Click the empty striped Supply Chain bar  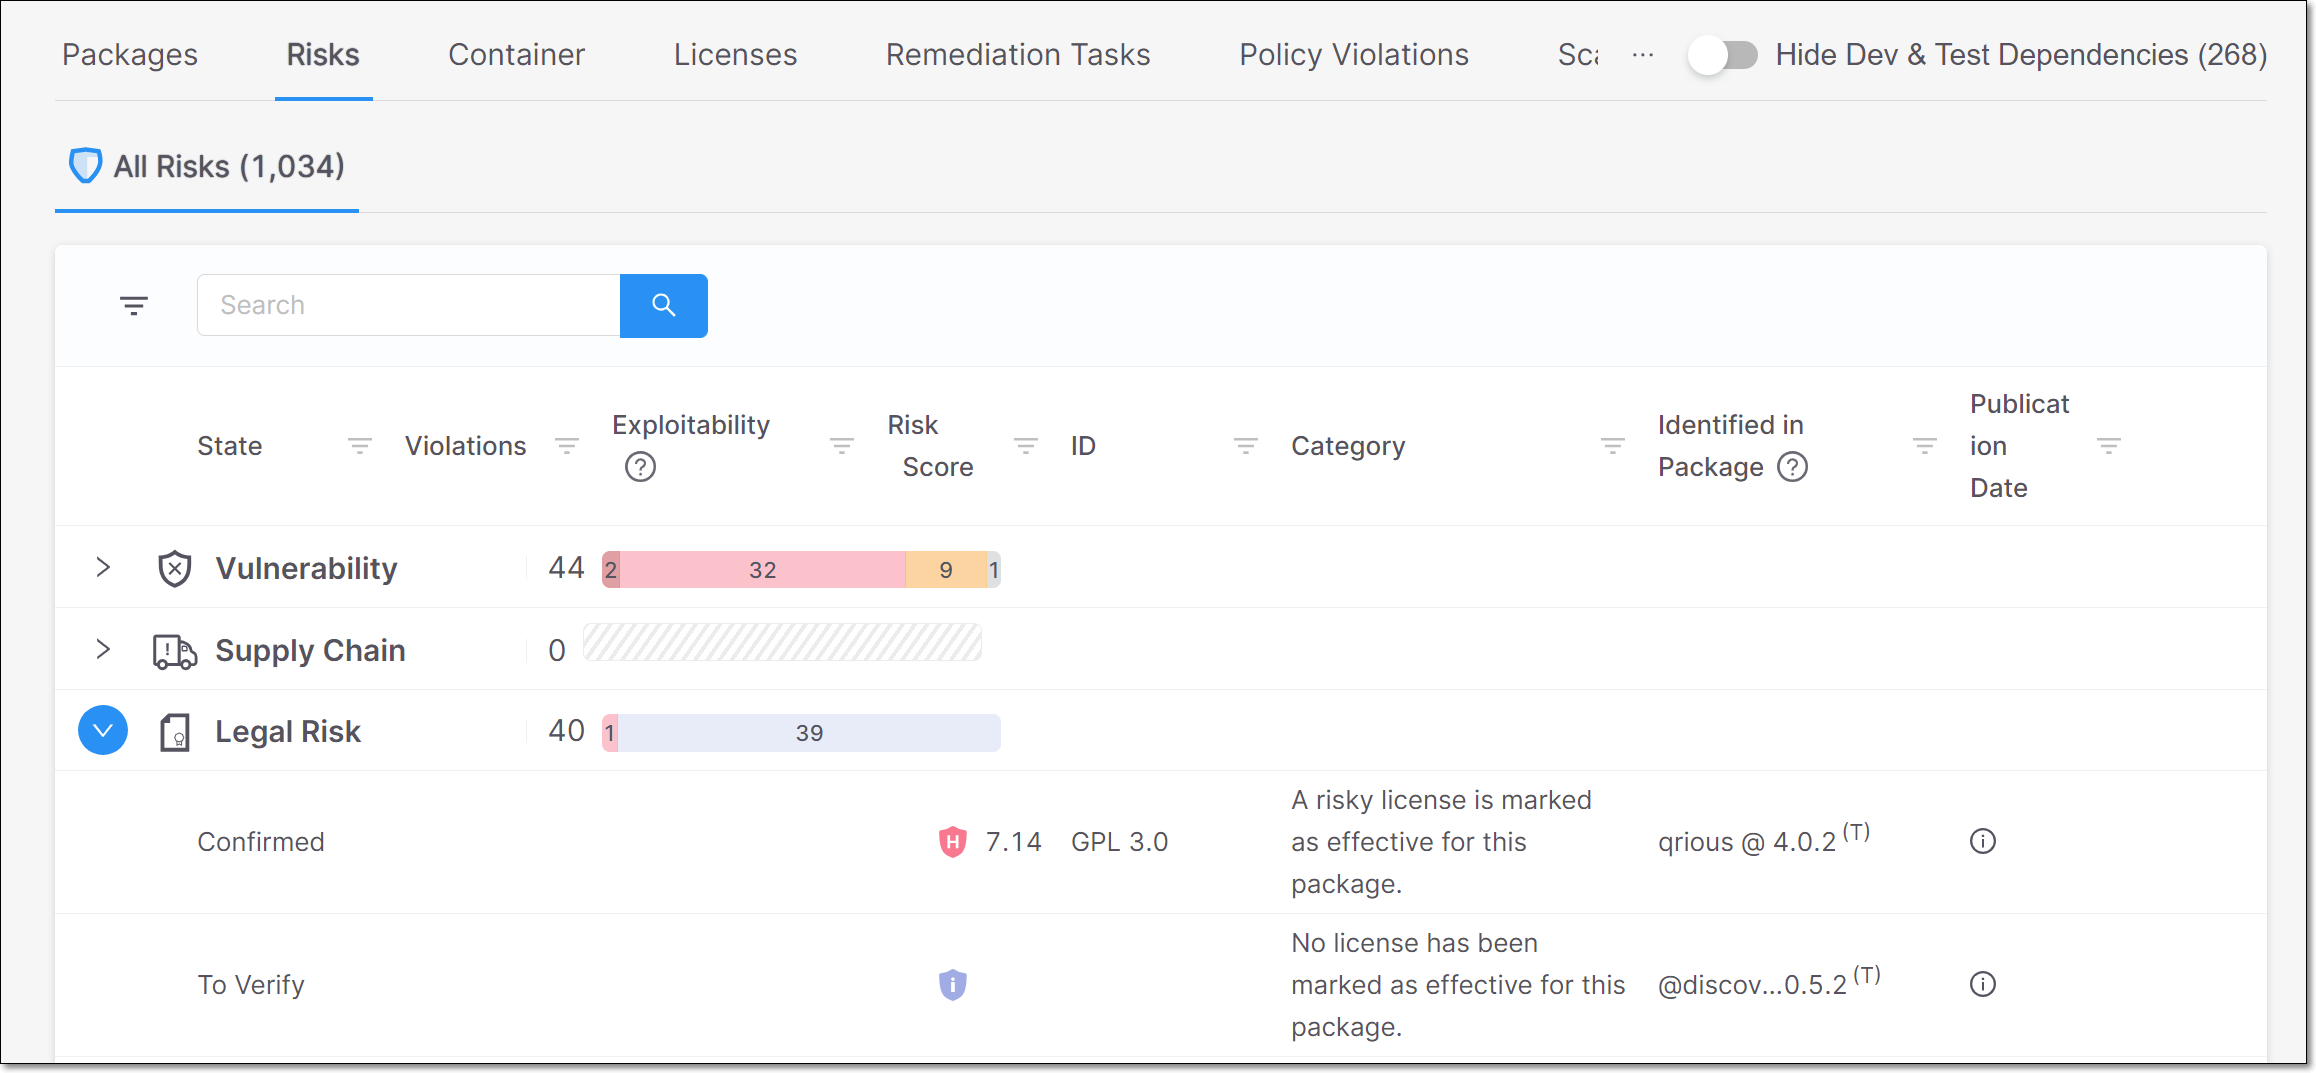click(x=782, y=643)
